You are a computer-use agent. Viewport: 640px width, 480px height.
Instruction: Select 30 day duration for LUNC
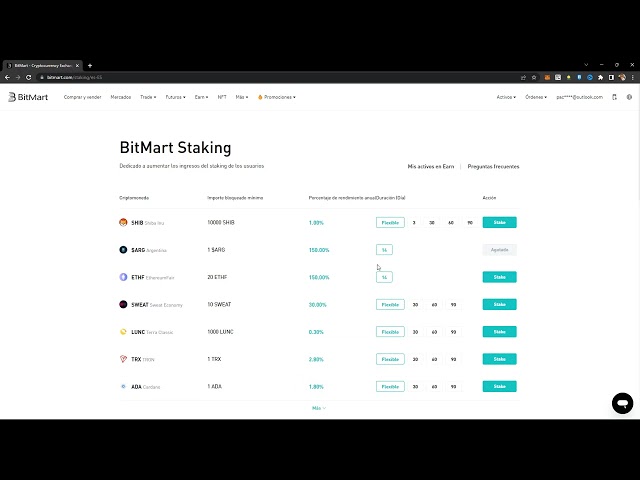[x=415, y=332]
